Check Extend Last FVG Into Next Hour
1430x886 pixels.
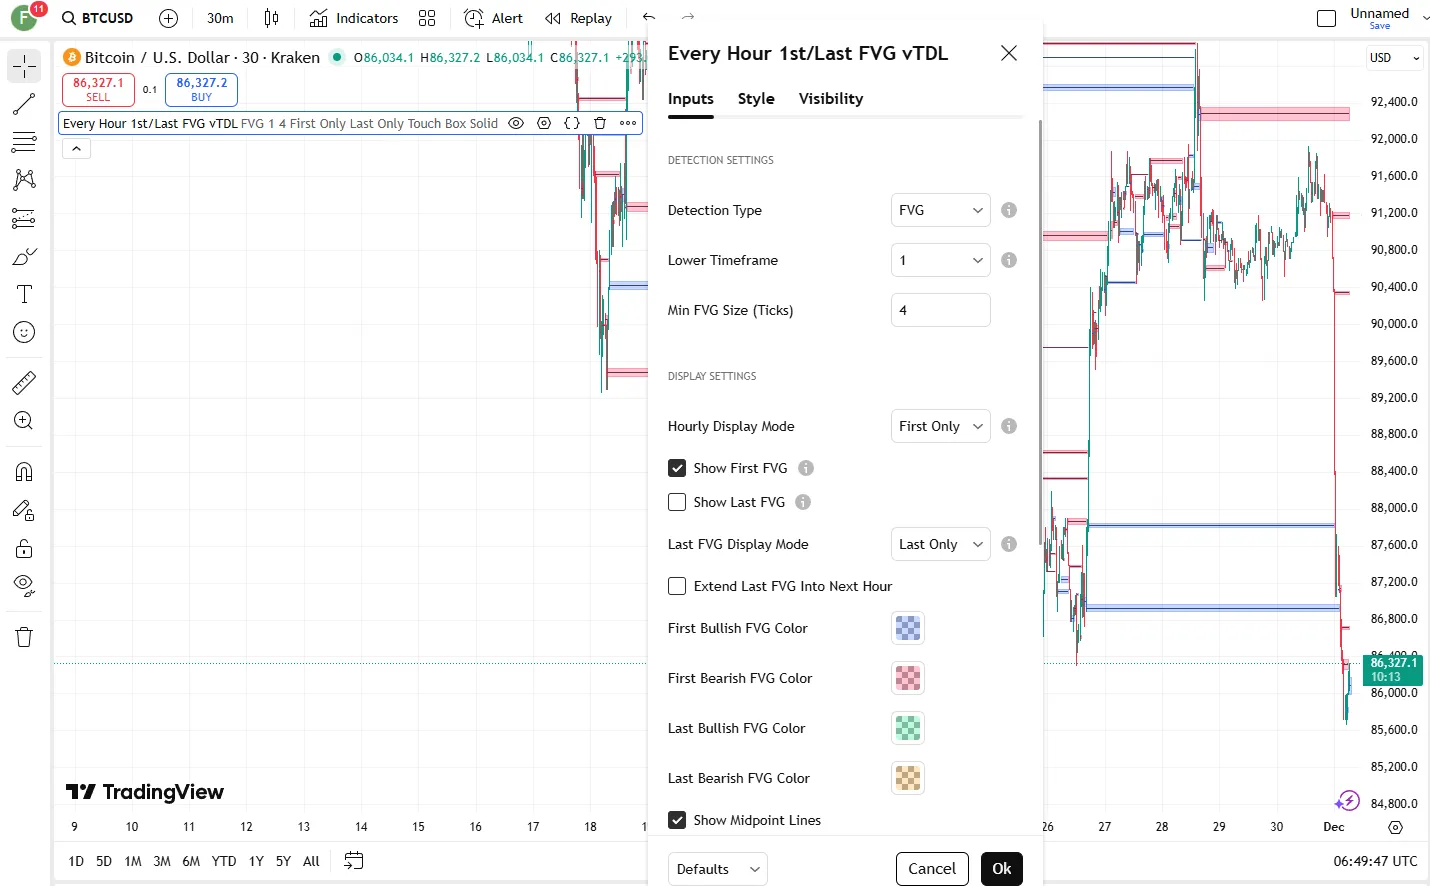tap(677, 586)
